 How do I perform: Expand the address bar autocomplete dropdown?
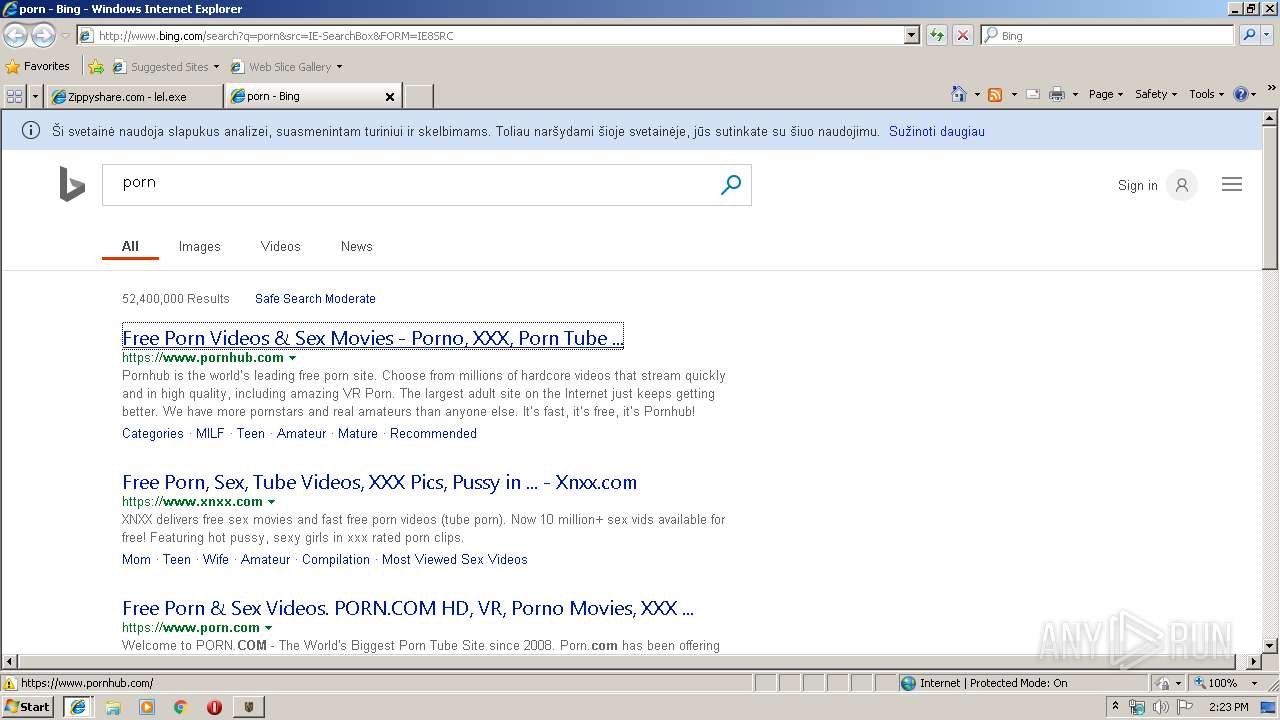911,35
